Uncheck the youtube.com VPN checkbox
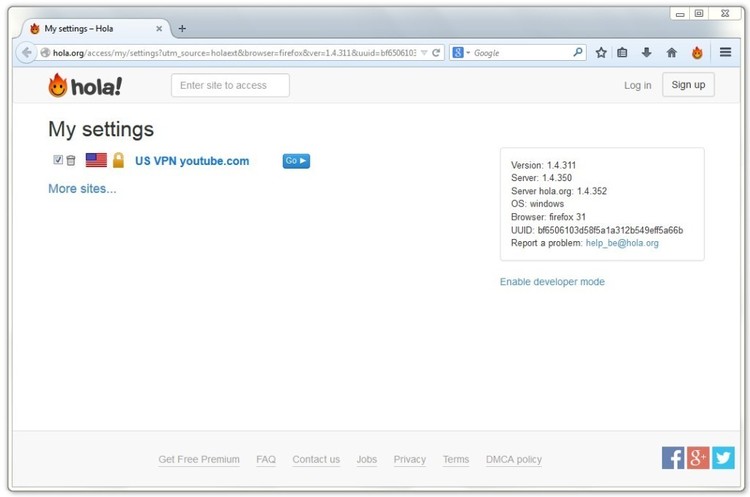Image resolution: width=750 pixels, height=497 pixels. [58, 160]
